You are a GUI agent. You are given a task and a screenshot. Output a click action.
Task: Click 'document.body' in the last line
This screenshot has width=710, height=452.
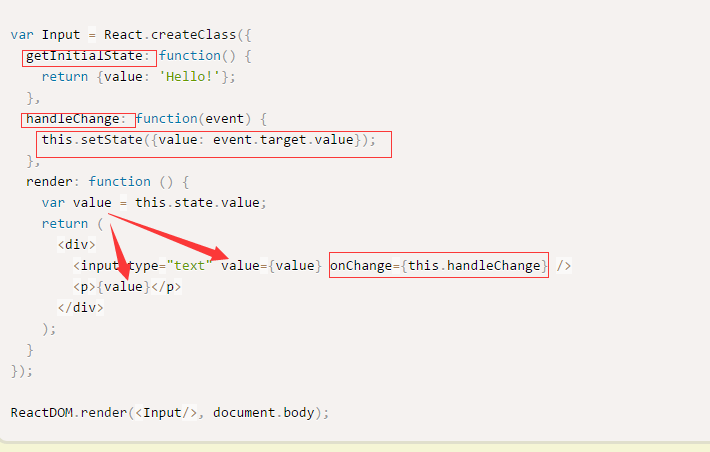[x=264, y=413]
